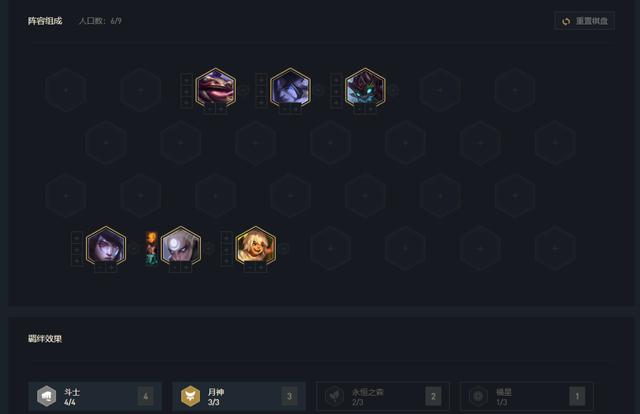Click the number 2 badge on 永恒之森 card
The height and width of the screenshot is (414, 640).
point(433,396)
